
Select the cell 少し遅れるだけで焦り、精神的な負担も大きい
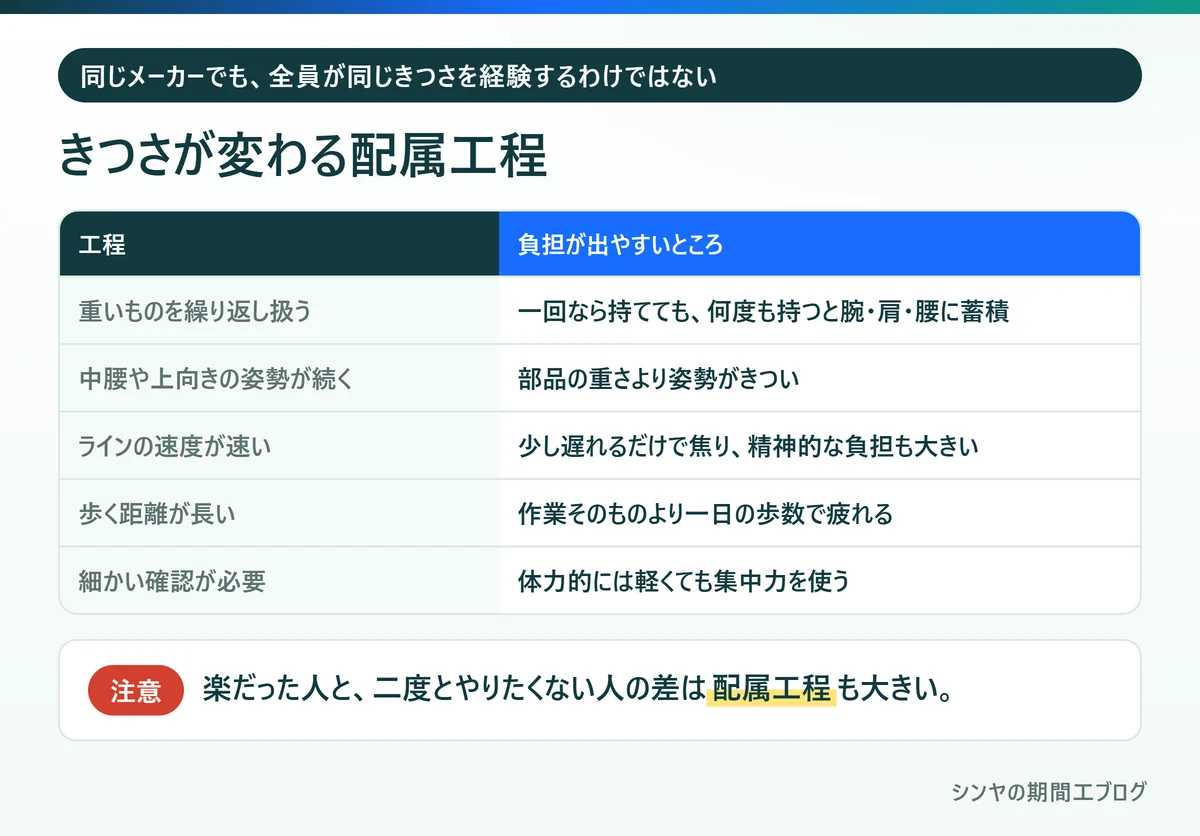(819, 446)
